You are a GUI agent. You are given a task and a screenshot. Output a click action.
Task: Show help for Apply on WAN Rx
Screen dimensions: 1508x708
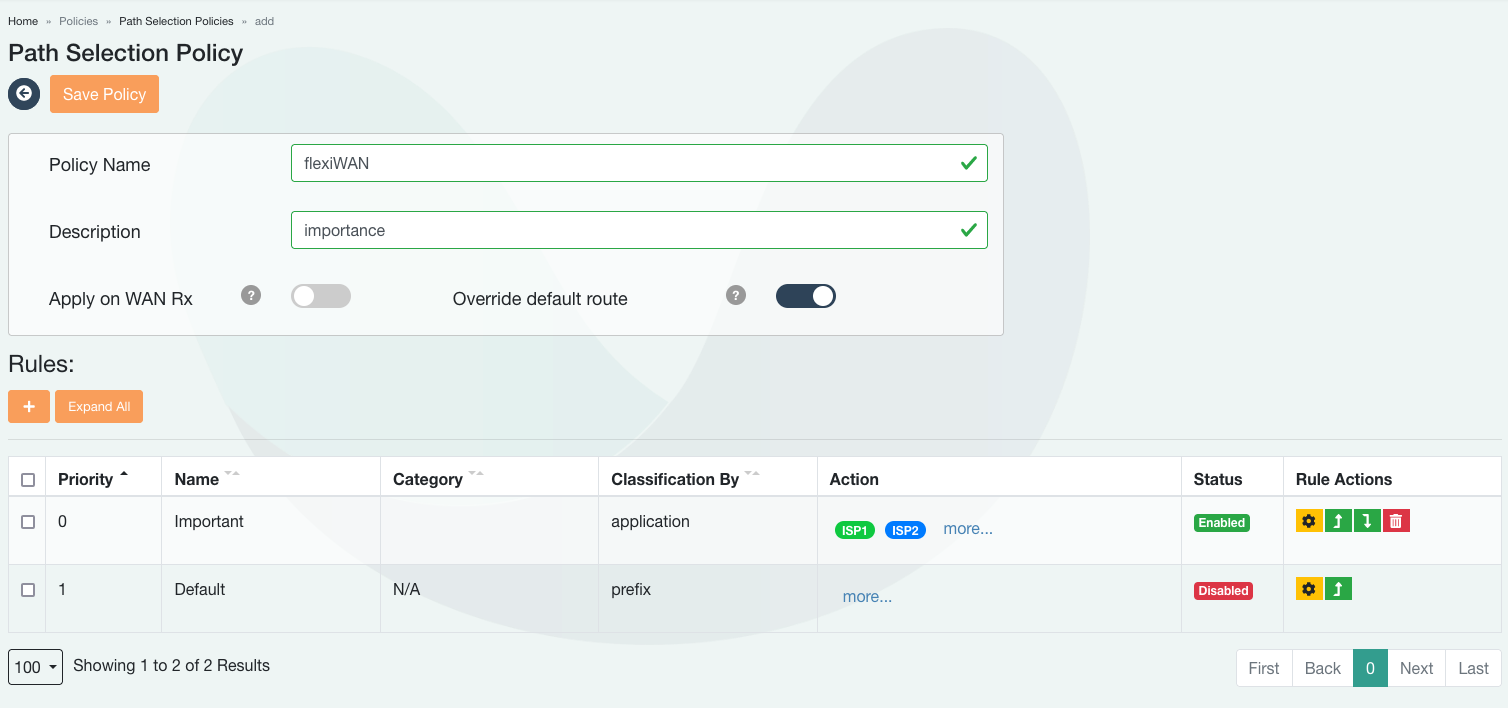(251, 296)
